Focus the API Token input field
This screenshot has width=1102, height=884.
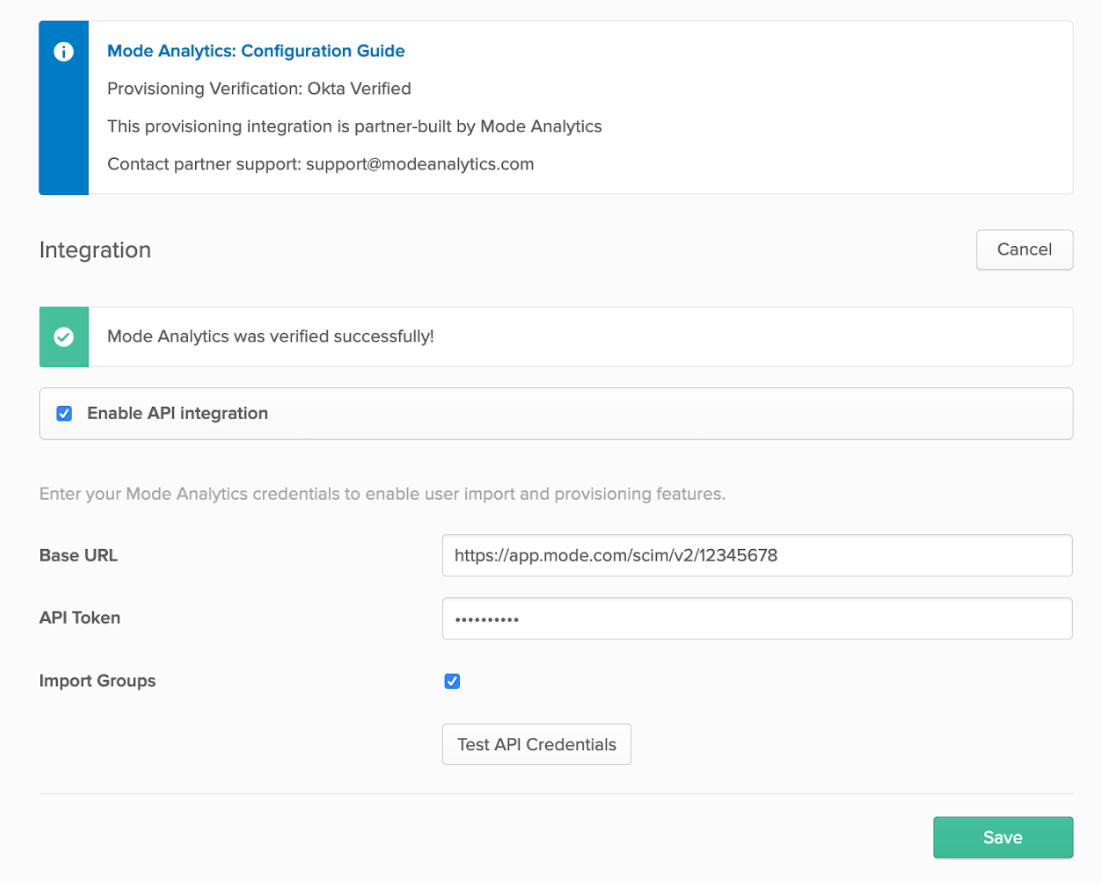coord(757,618)
